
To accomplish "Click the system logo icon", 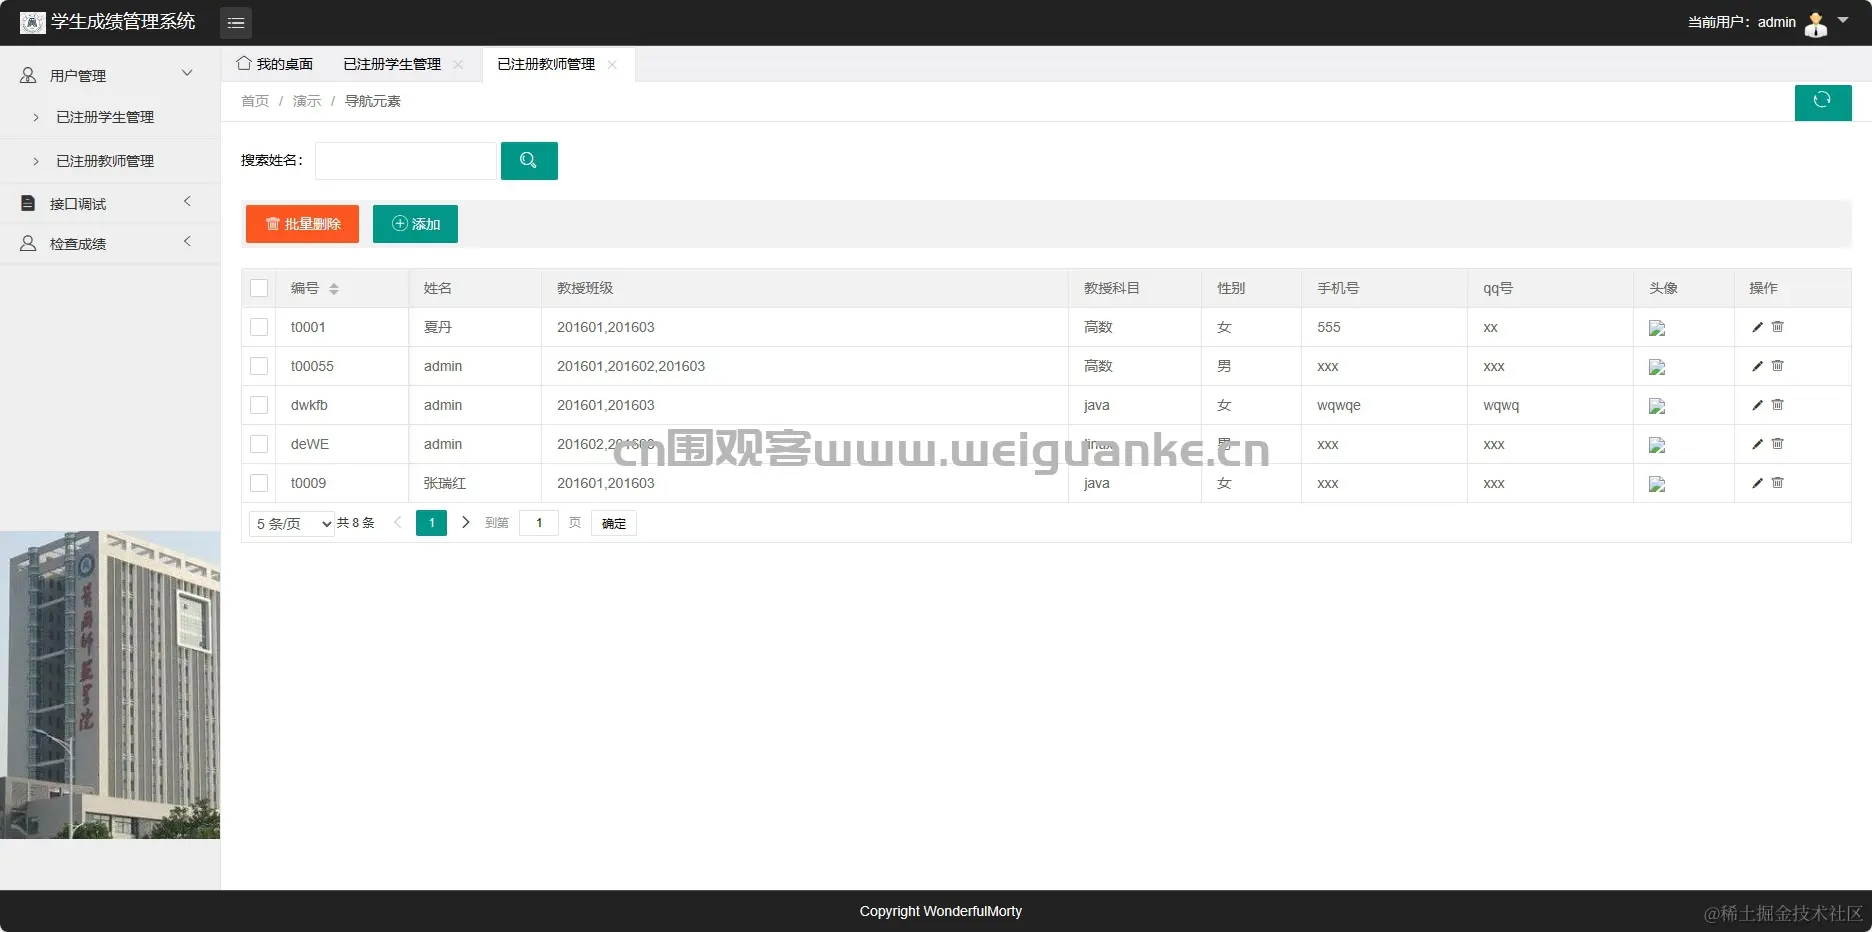I will coord(33,22).
